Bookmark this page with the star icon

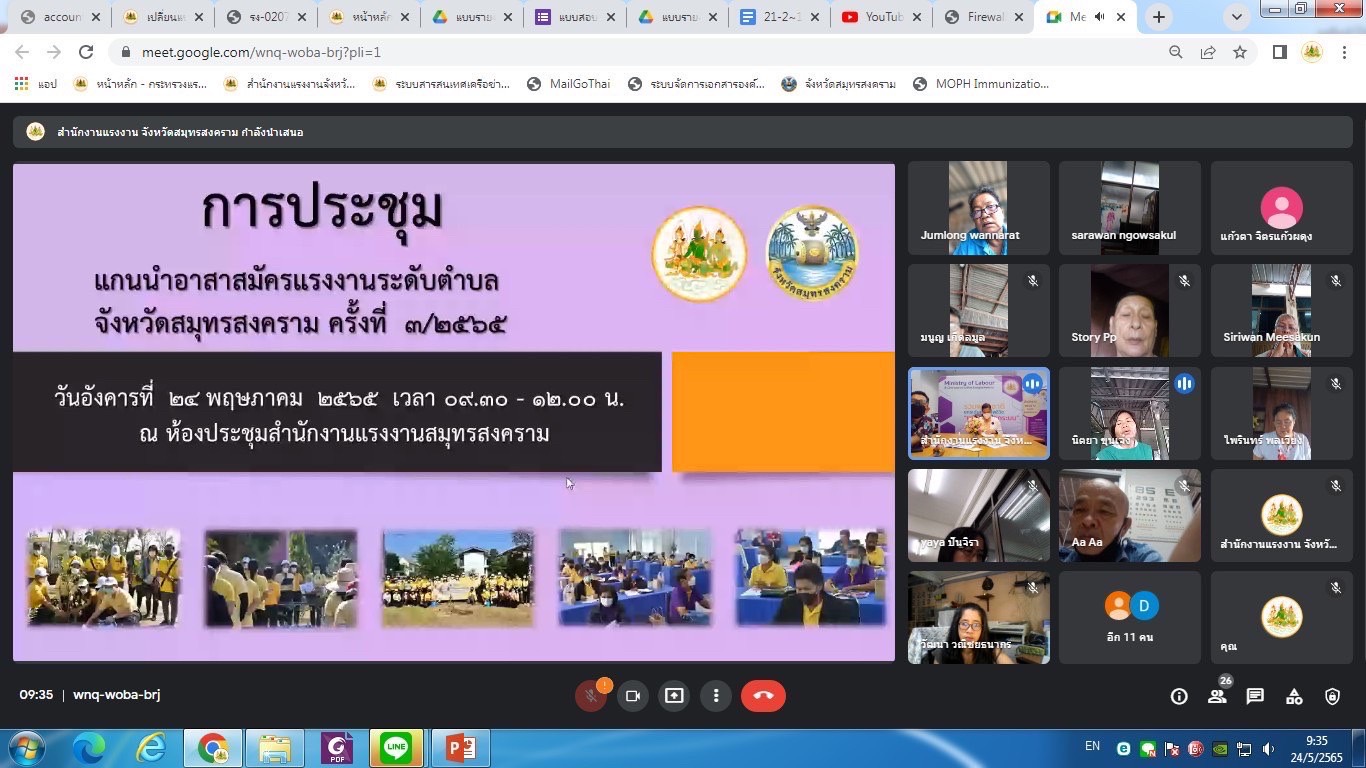coord(1240,52)
